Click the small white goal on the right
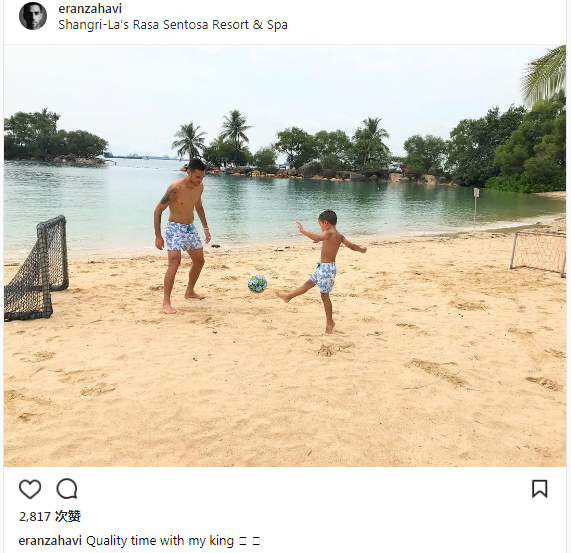 pos(538,253)
